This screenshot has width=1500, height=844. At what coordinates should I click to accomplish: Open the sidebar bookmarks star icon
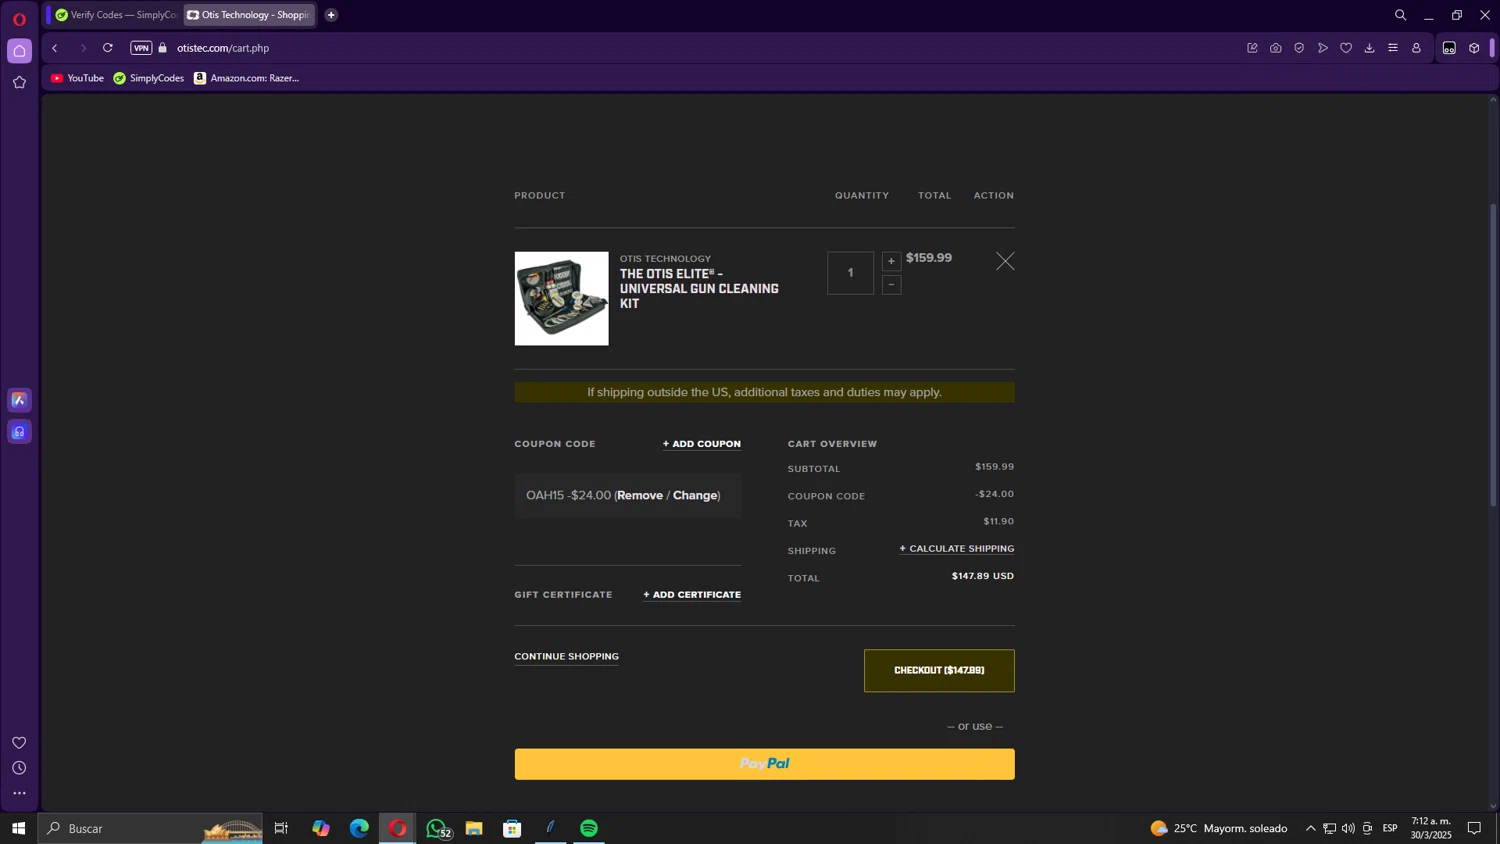click(x=19, y=83)
